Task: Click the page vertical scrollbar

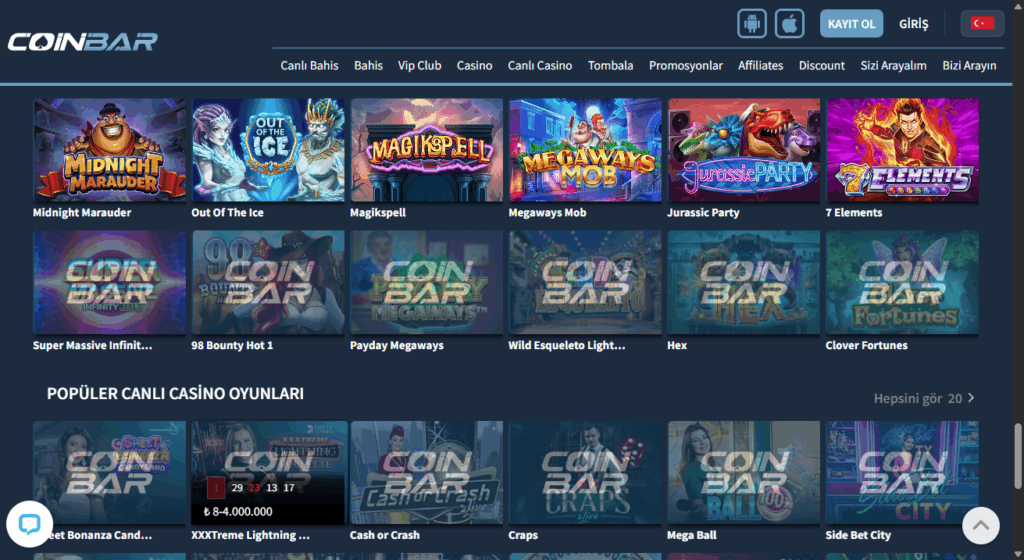Action: [x=1018, y=456]
